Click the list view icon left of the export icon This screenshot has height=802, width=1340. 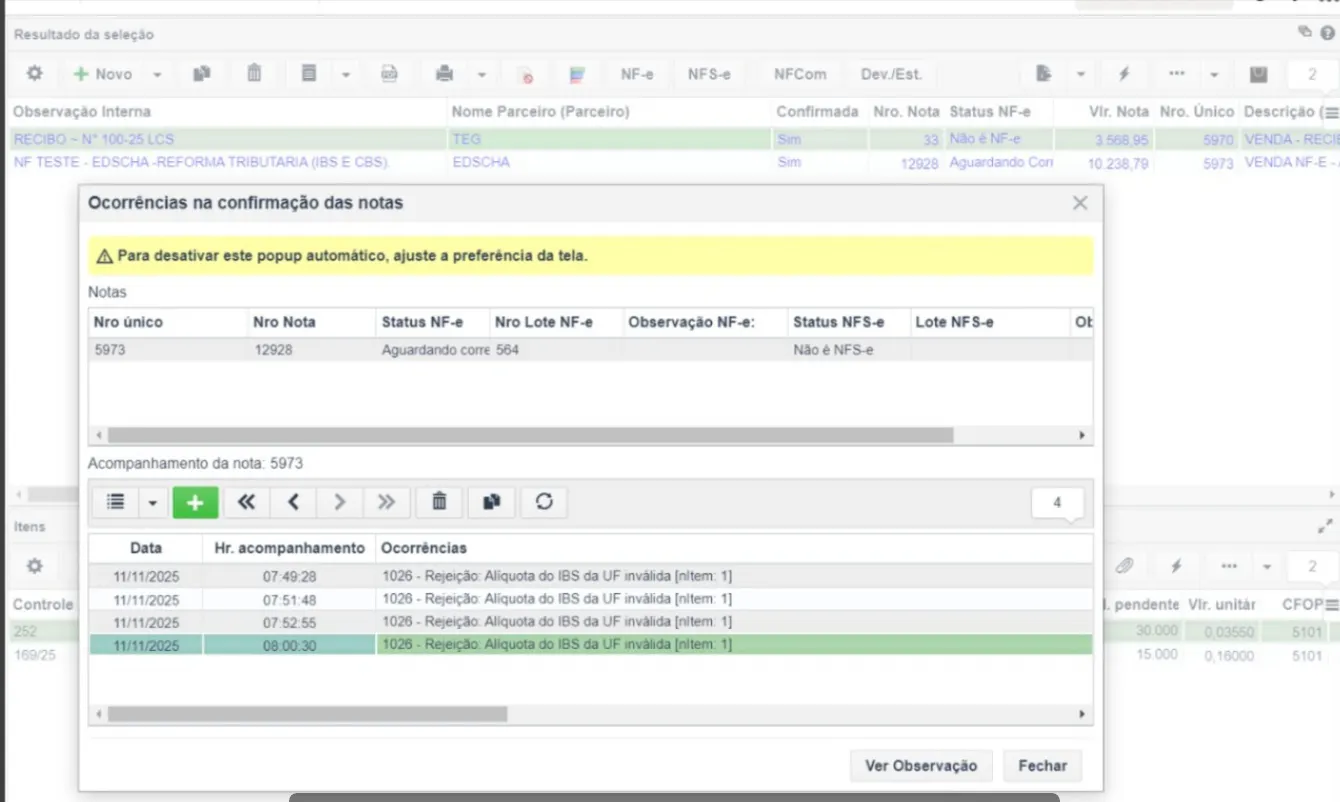click(309, 74)
